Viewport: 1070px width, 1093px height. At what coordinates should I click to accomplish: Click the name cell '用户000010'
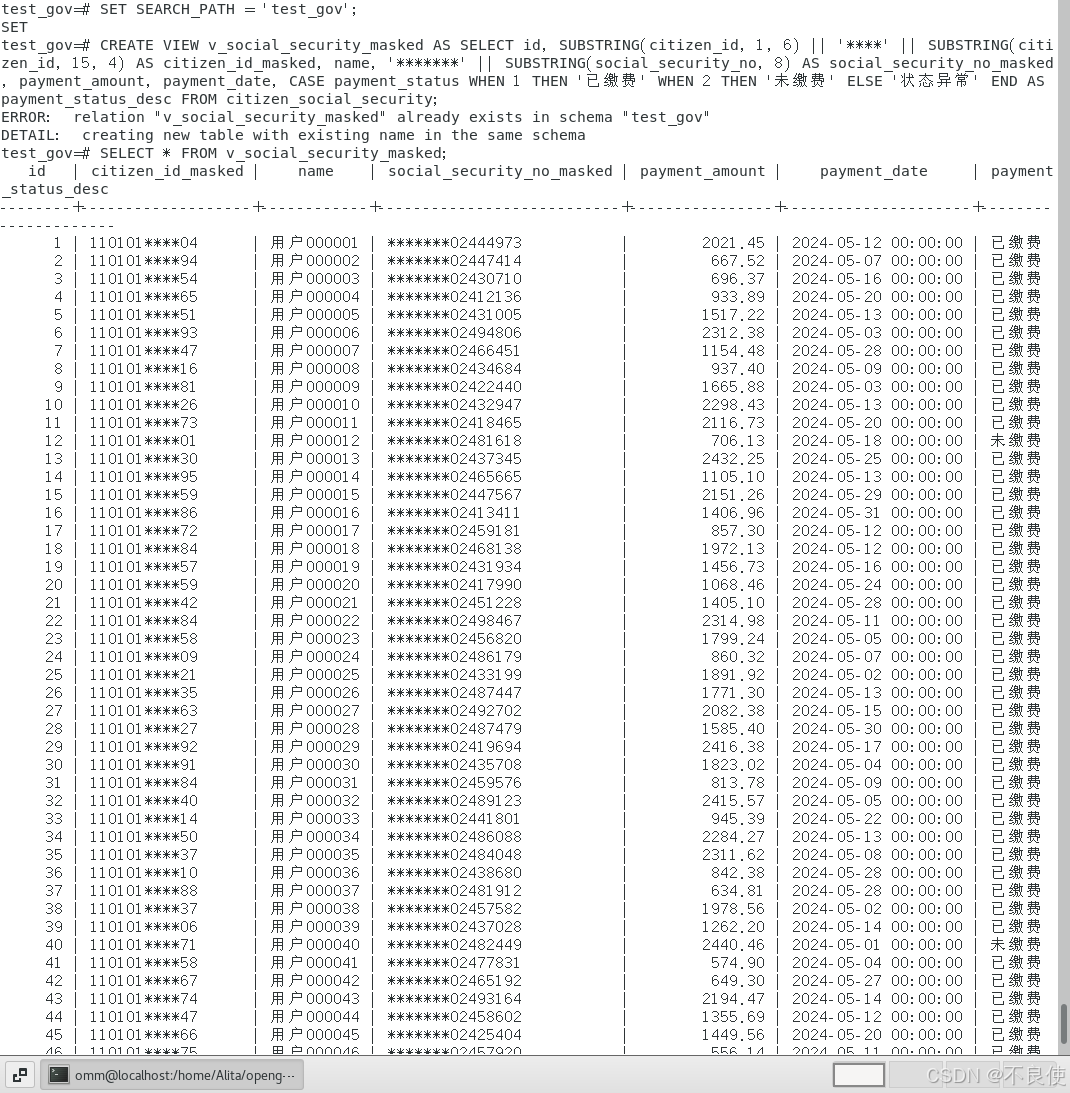315,405
